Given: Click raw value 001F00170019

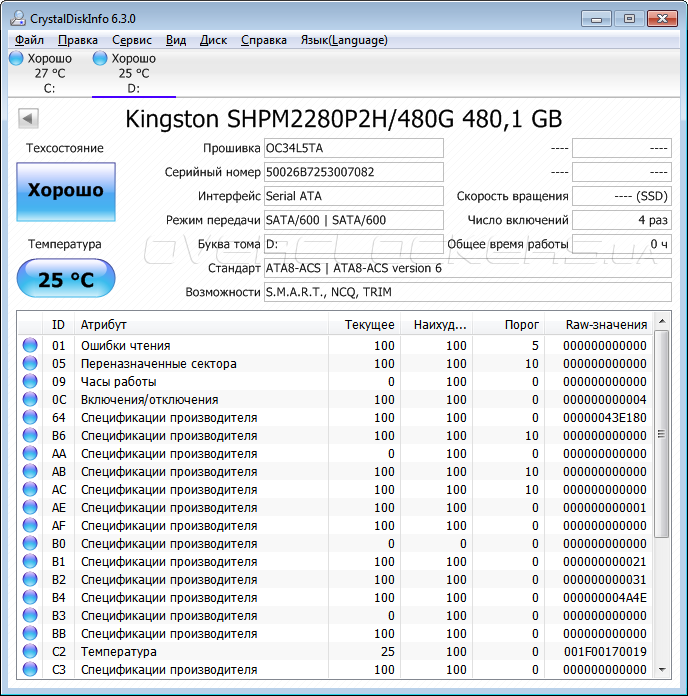Looking at the screenshot, I should 605,652.
